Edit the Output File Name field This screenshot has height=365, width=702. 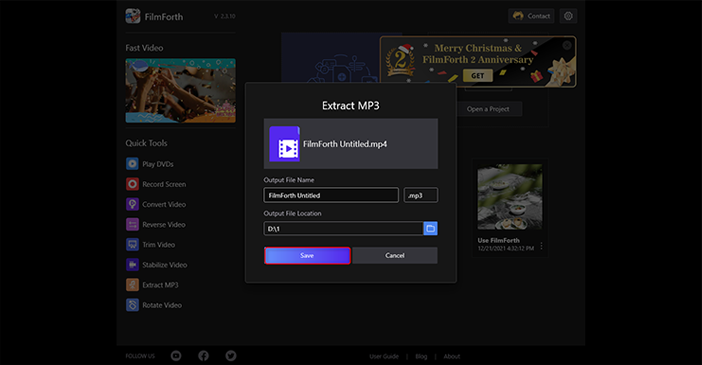331,195
